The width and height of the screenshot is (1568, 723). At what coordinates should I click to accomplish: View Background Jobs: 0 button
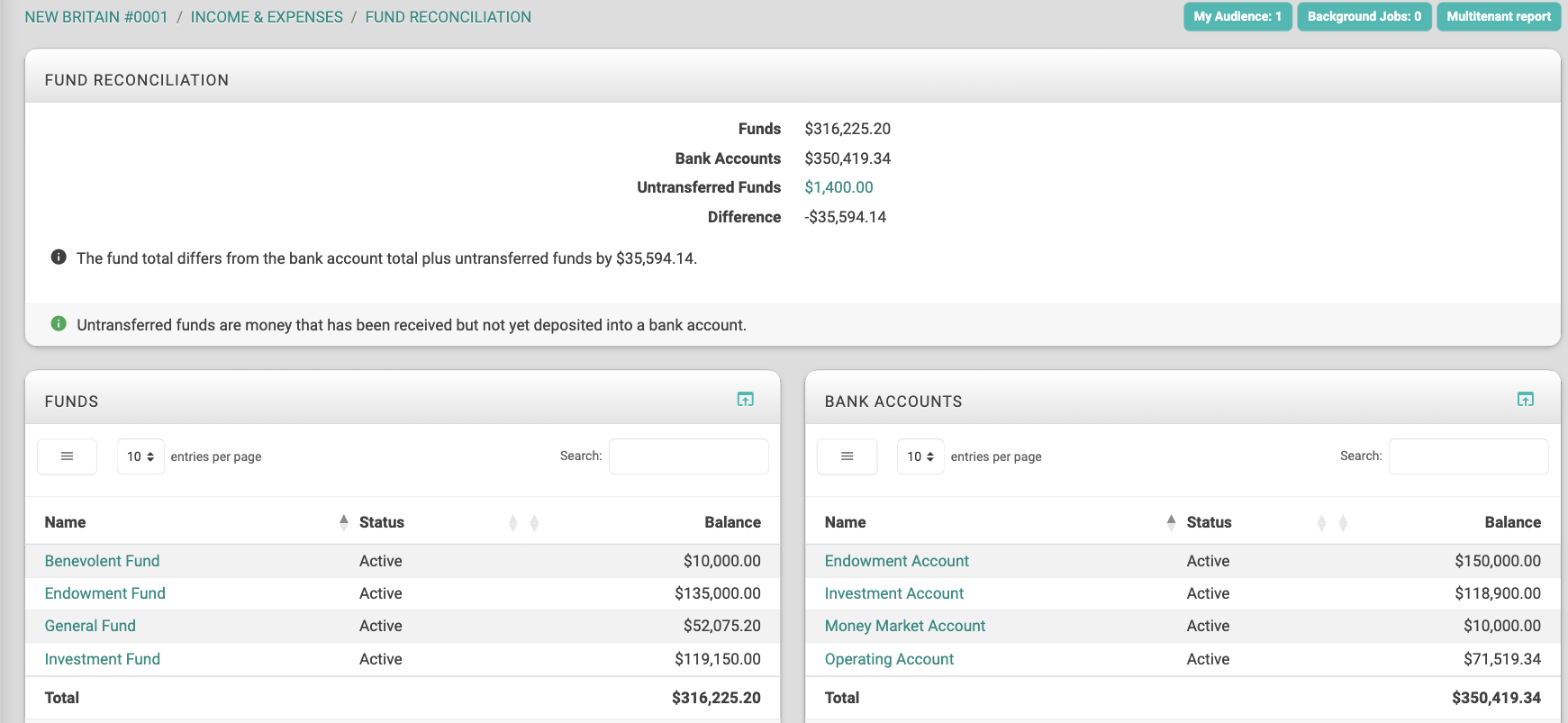click(1365, 17)
